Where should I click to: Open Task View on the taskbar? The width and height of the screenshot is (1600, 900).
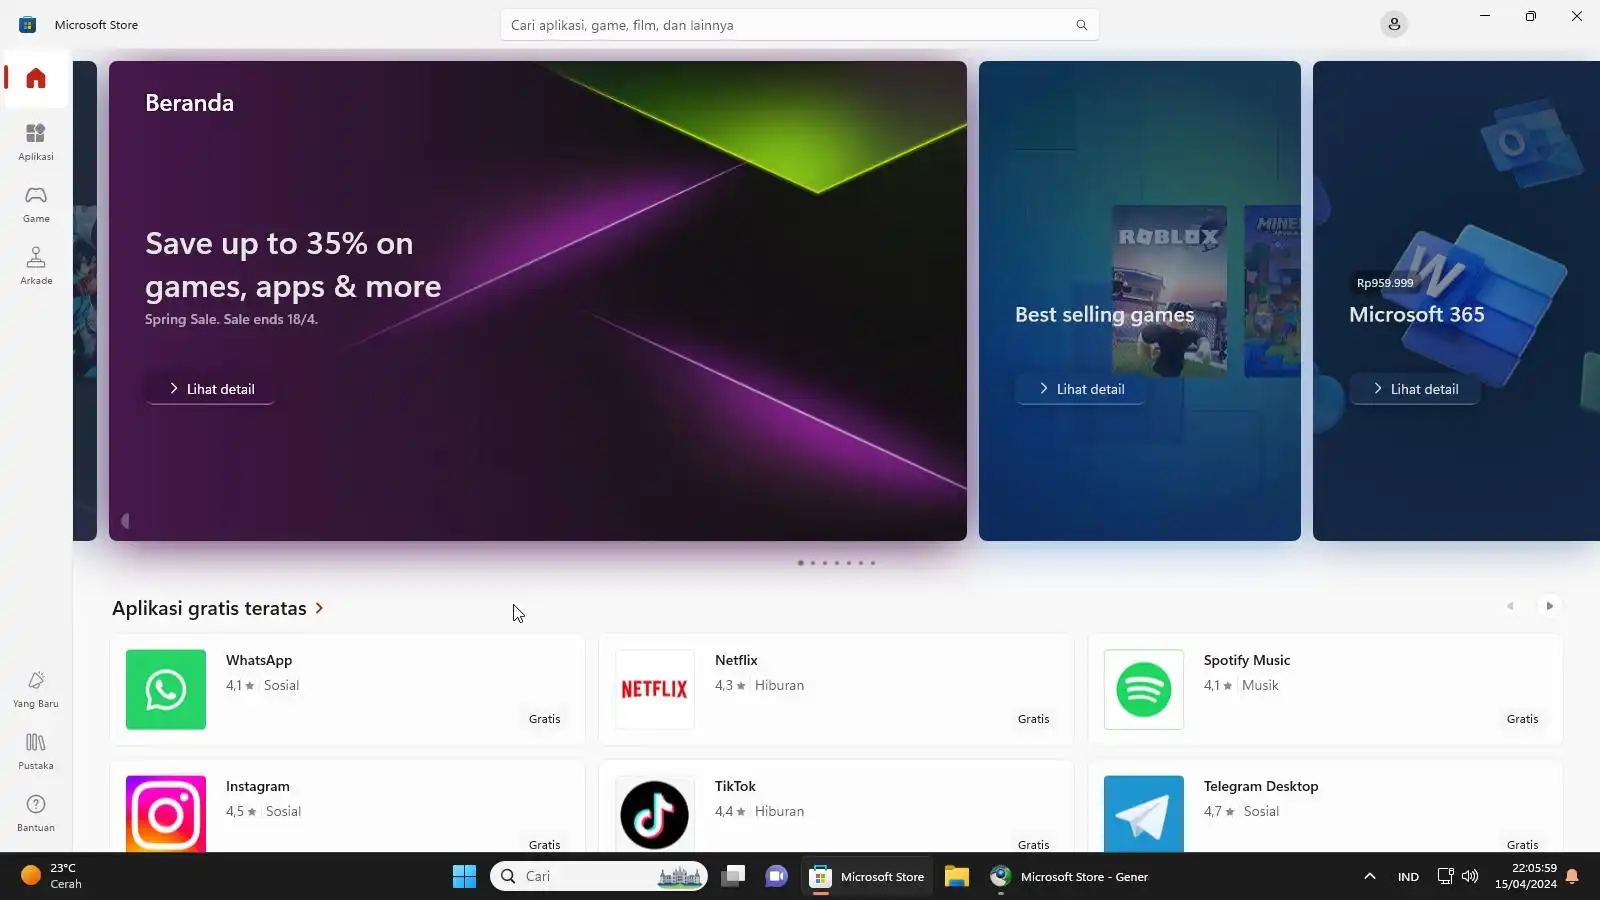(734, 877)
